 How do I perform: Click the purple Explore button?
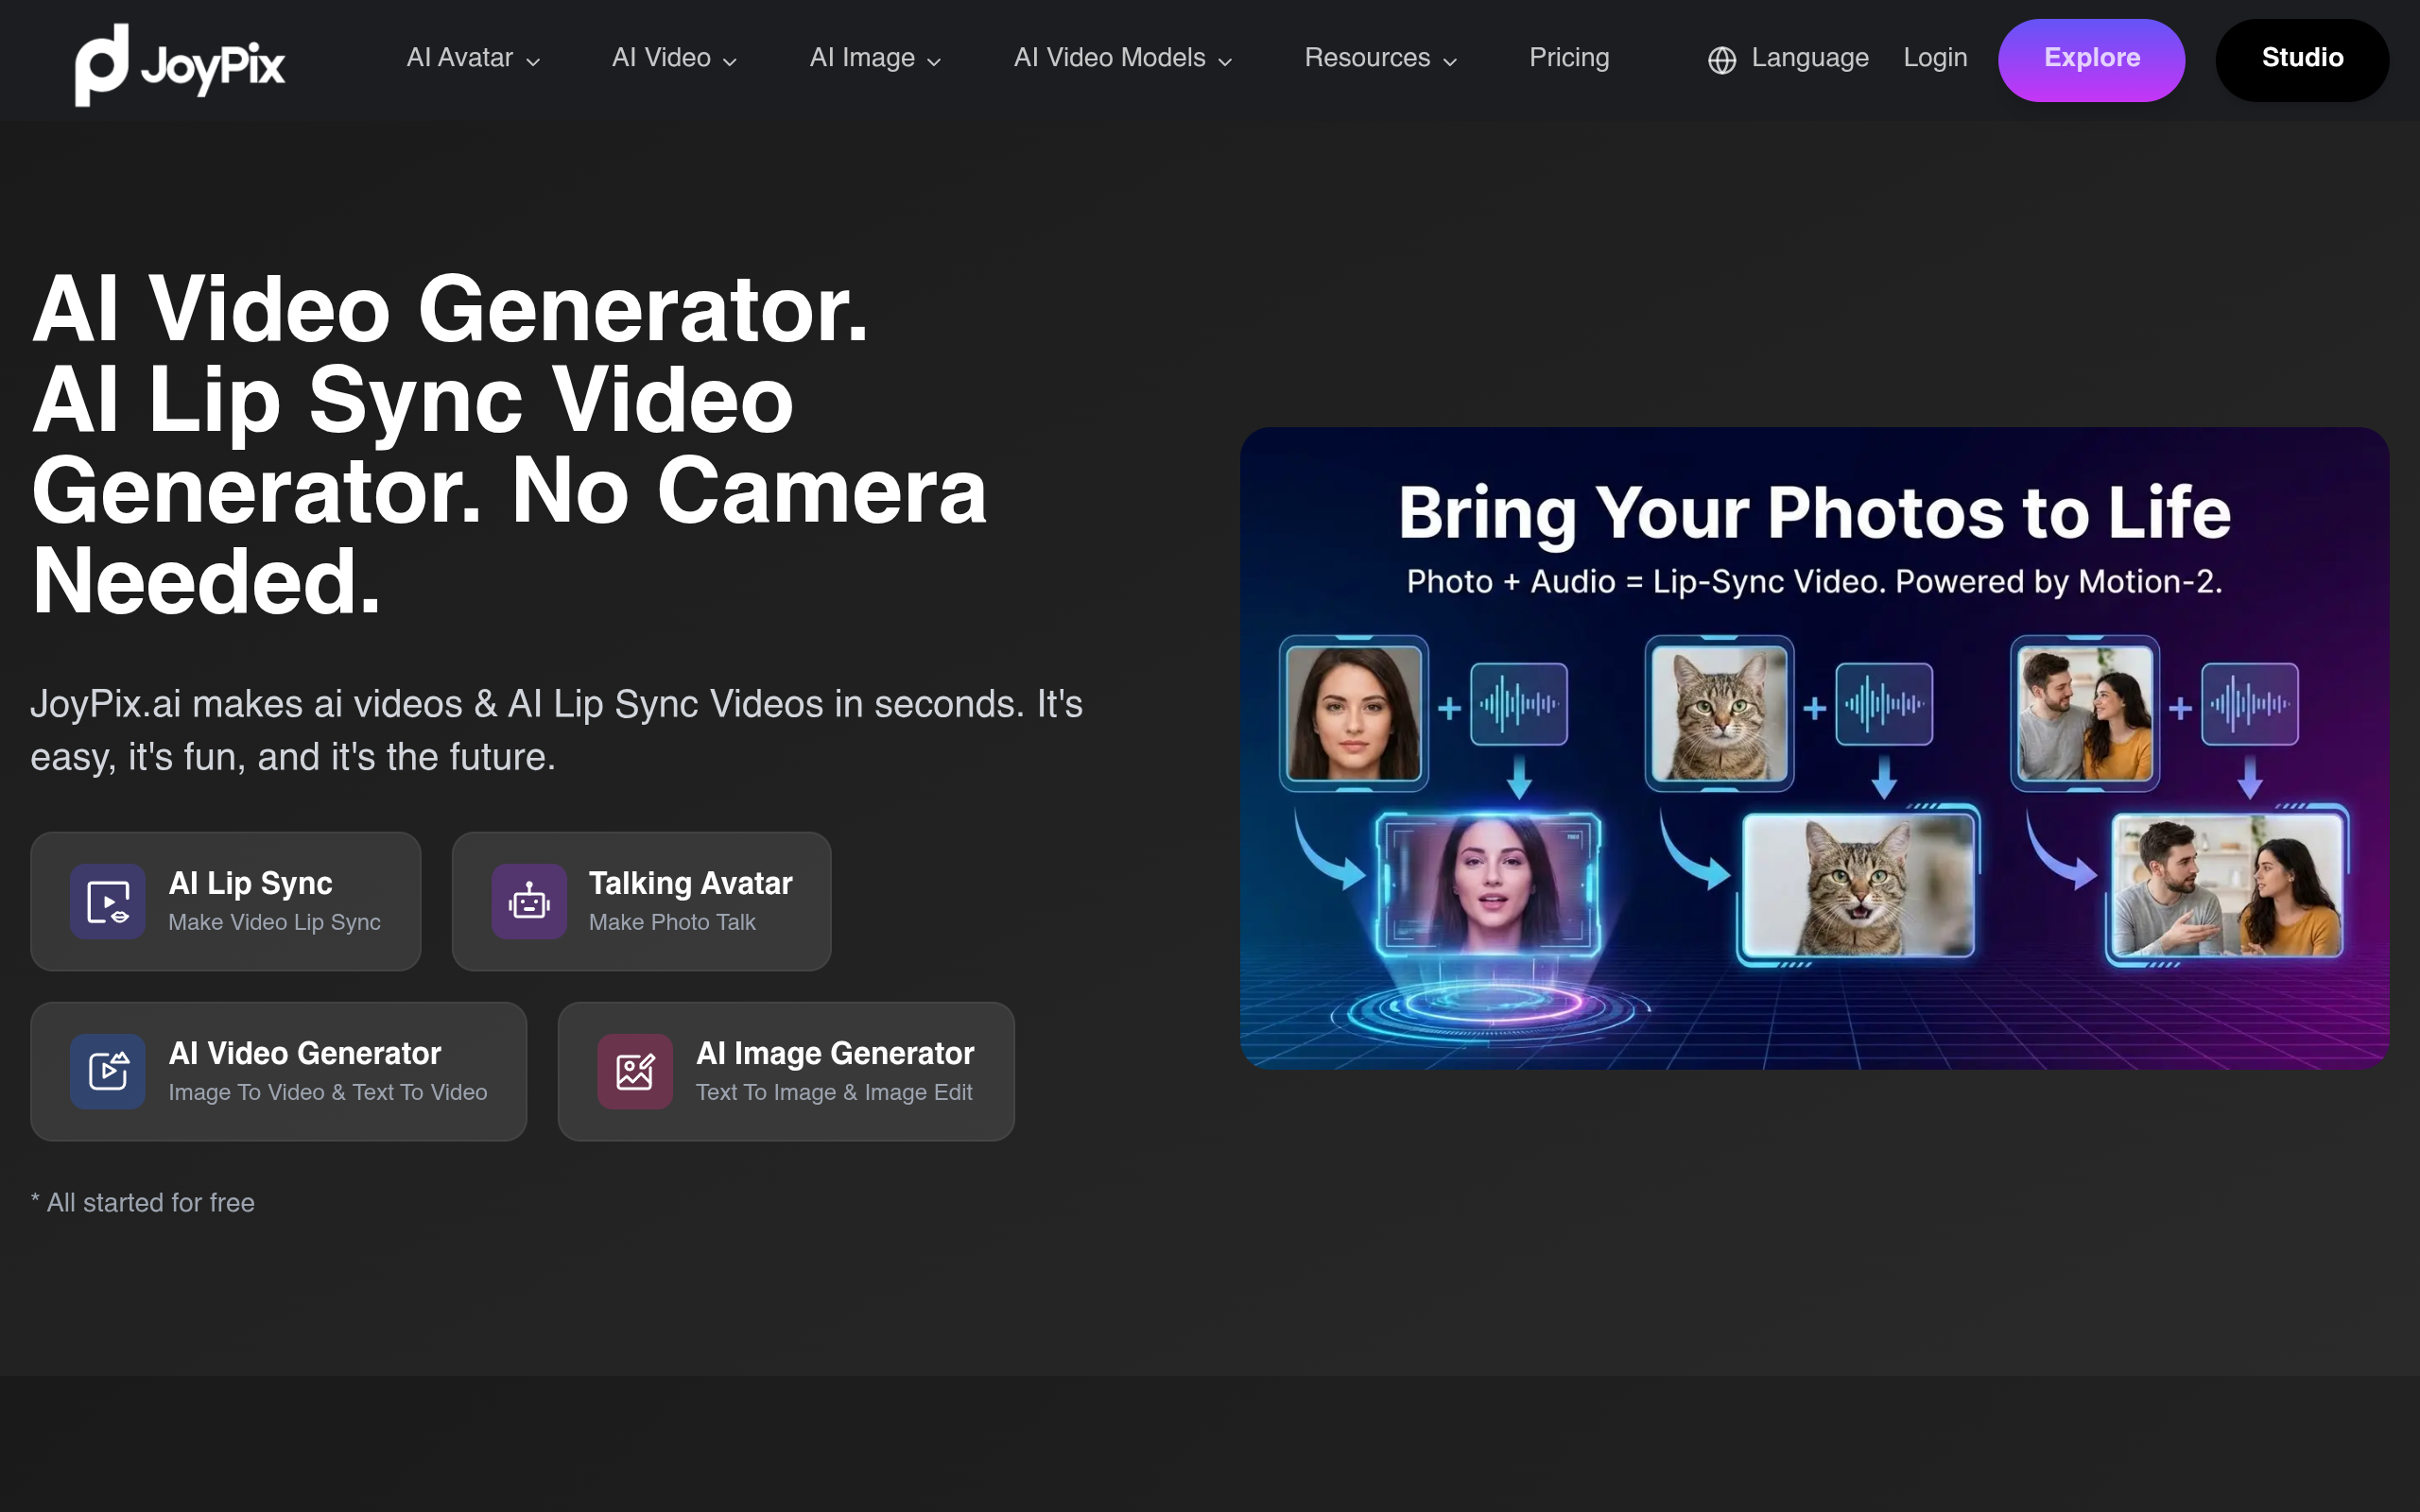(x=2091, y=60)
